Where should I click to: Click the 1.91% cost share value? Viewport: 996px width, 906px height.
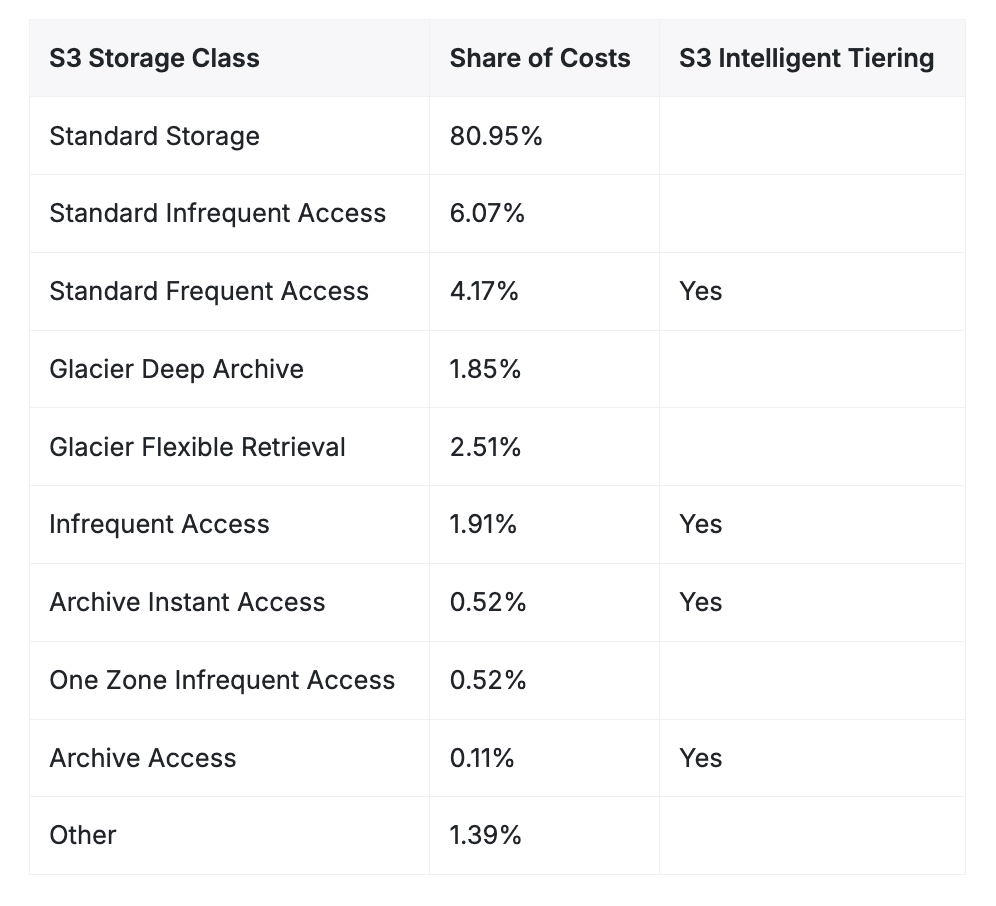click(x=483, y=524)
